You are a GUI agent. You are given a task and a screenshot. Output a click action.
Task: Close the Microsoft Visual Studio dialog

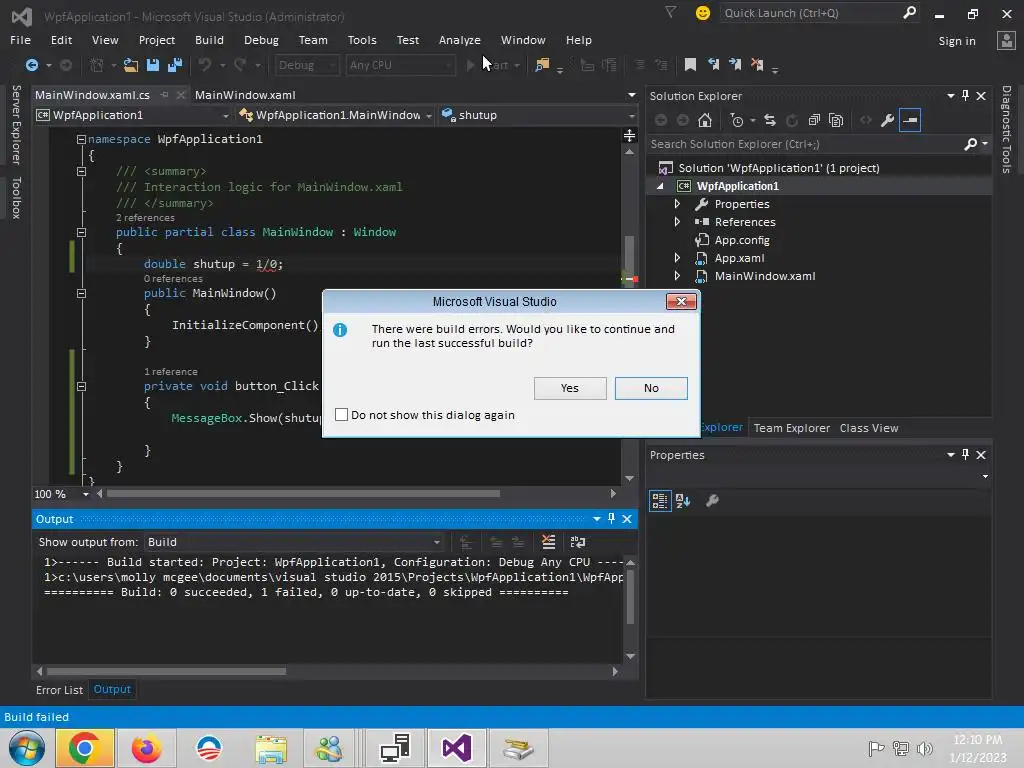click(x=681, y=301)
